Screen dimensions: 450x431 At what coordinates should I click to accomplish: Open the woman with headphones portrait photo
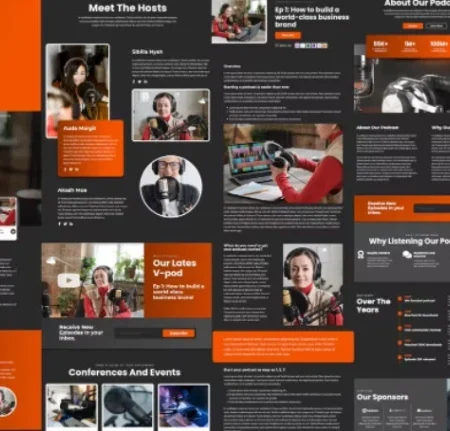(313, 284)
